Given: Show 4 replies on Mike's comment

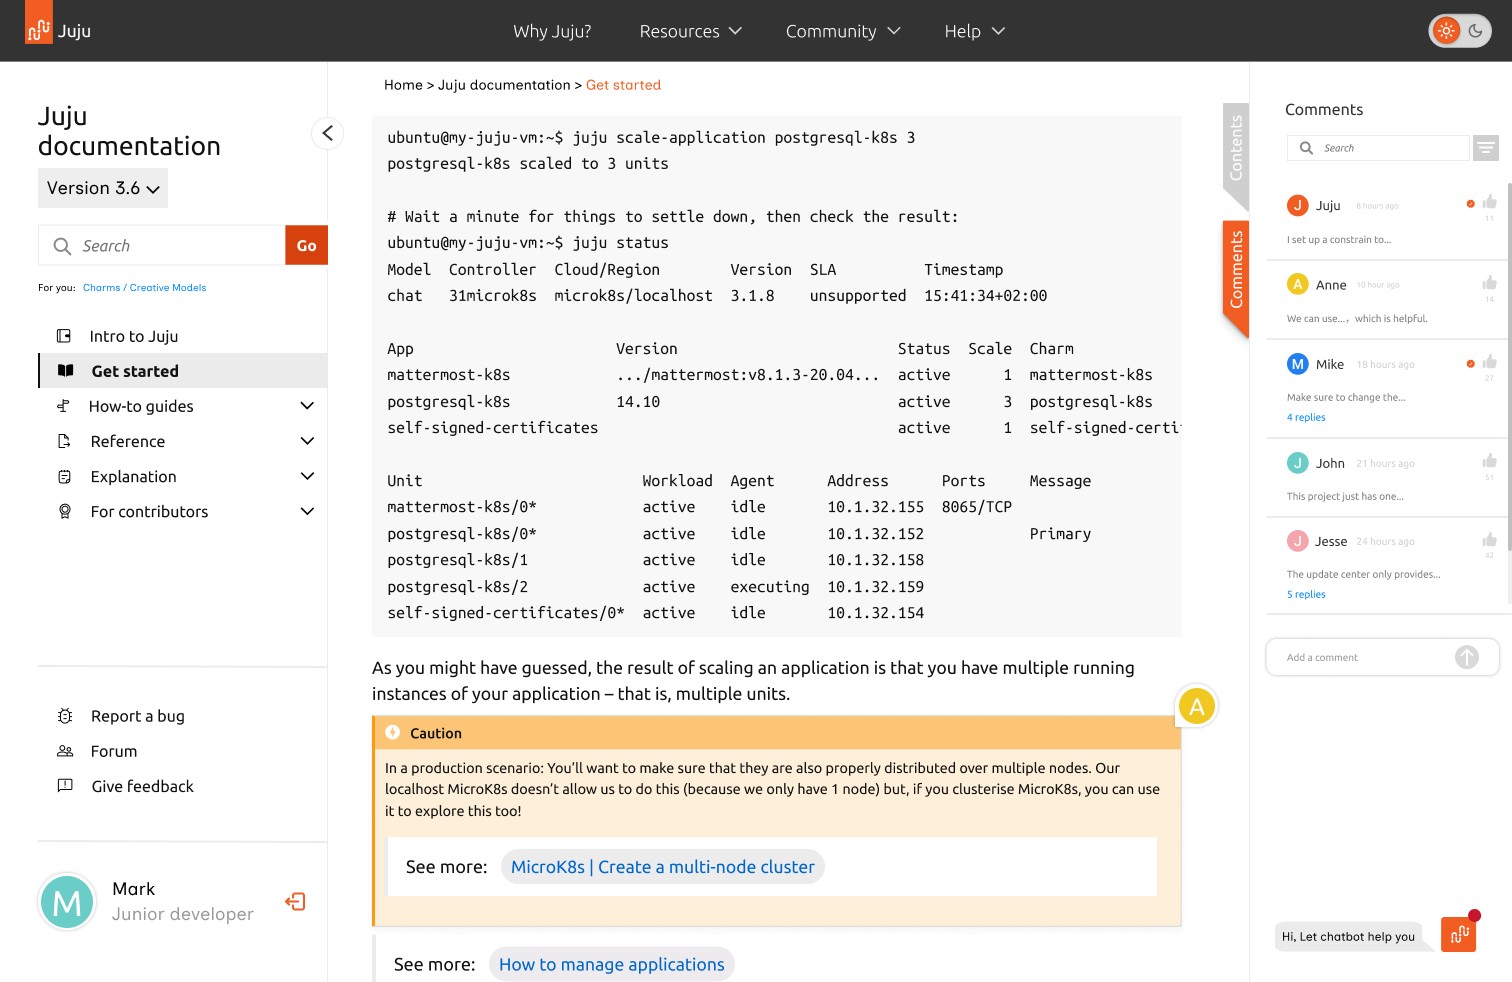Looking at the screenshot, I should [x=1306, y=418].
